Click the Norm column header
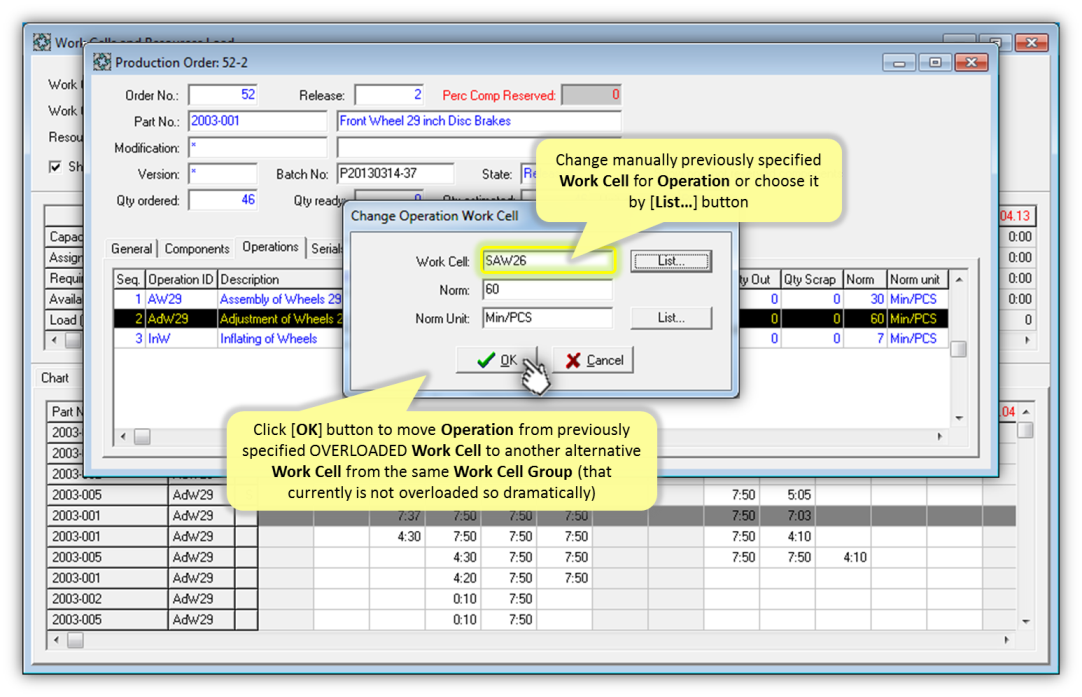Screen dimensions: 1082x697 865,279
